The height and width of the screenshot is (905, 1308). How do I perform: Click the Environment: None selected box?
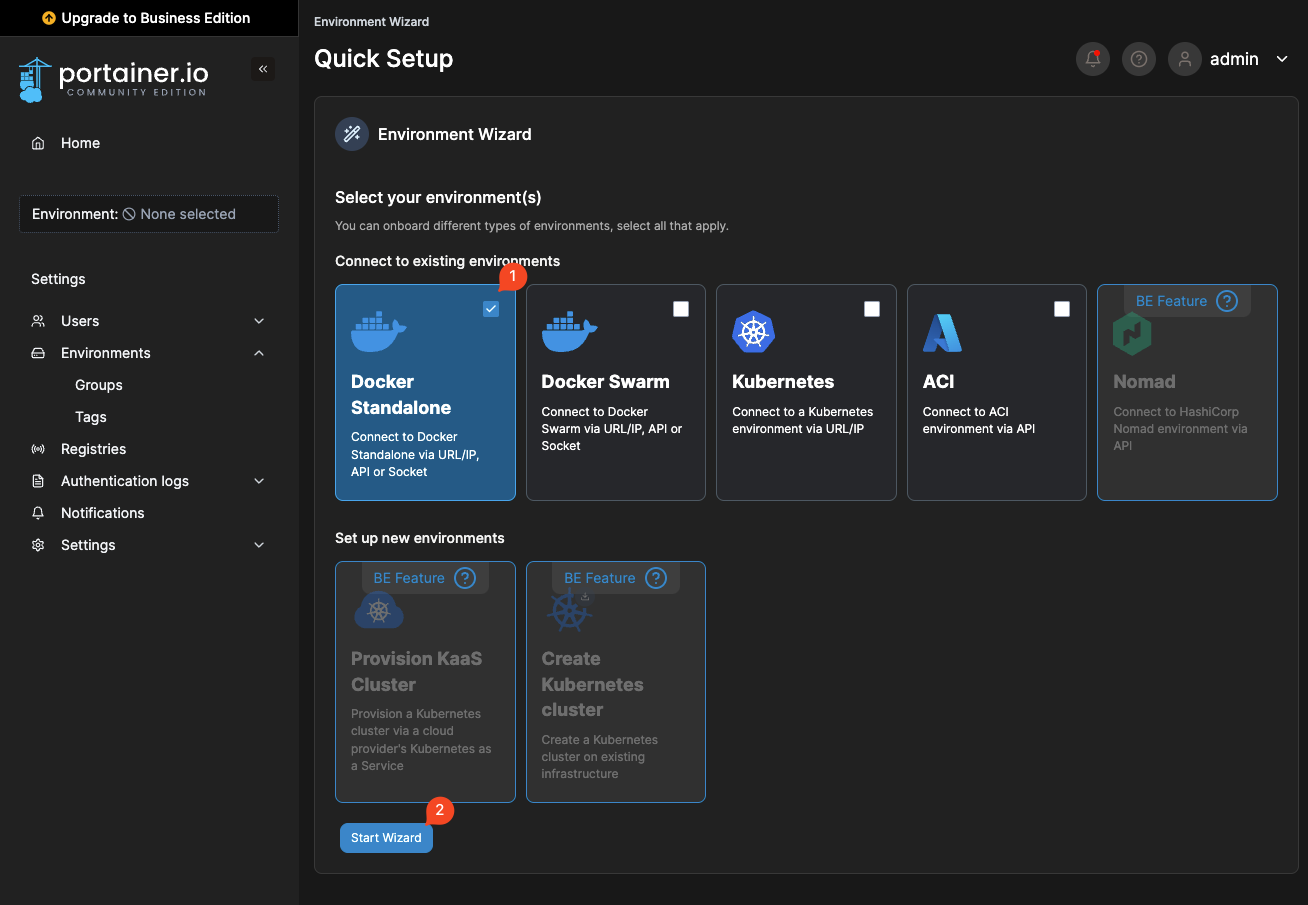149,214
